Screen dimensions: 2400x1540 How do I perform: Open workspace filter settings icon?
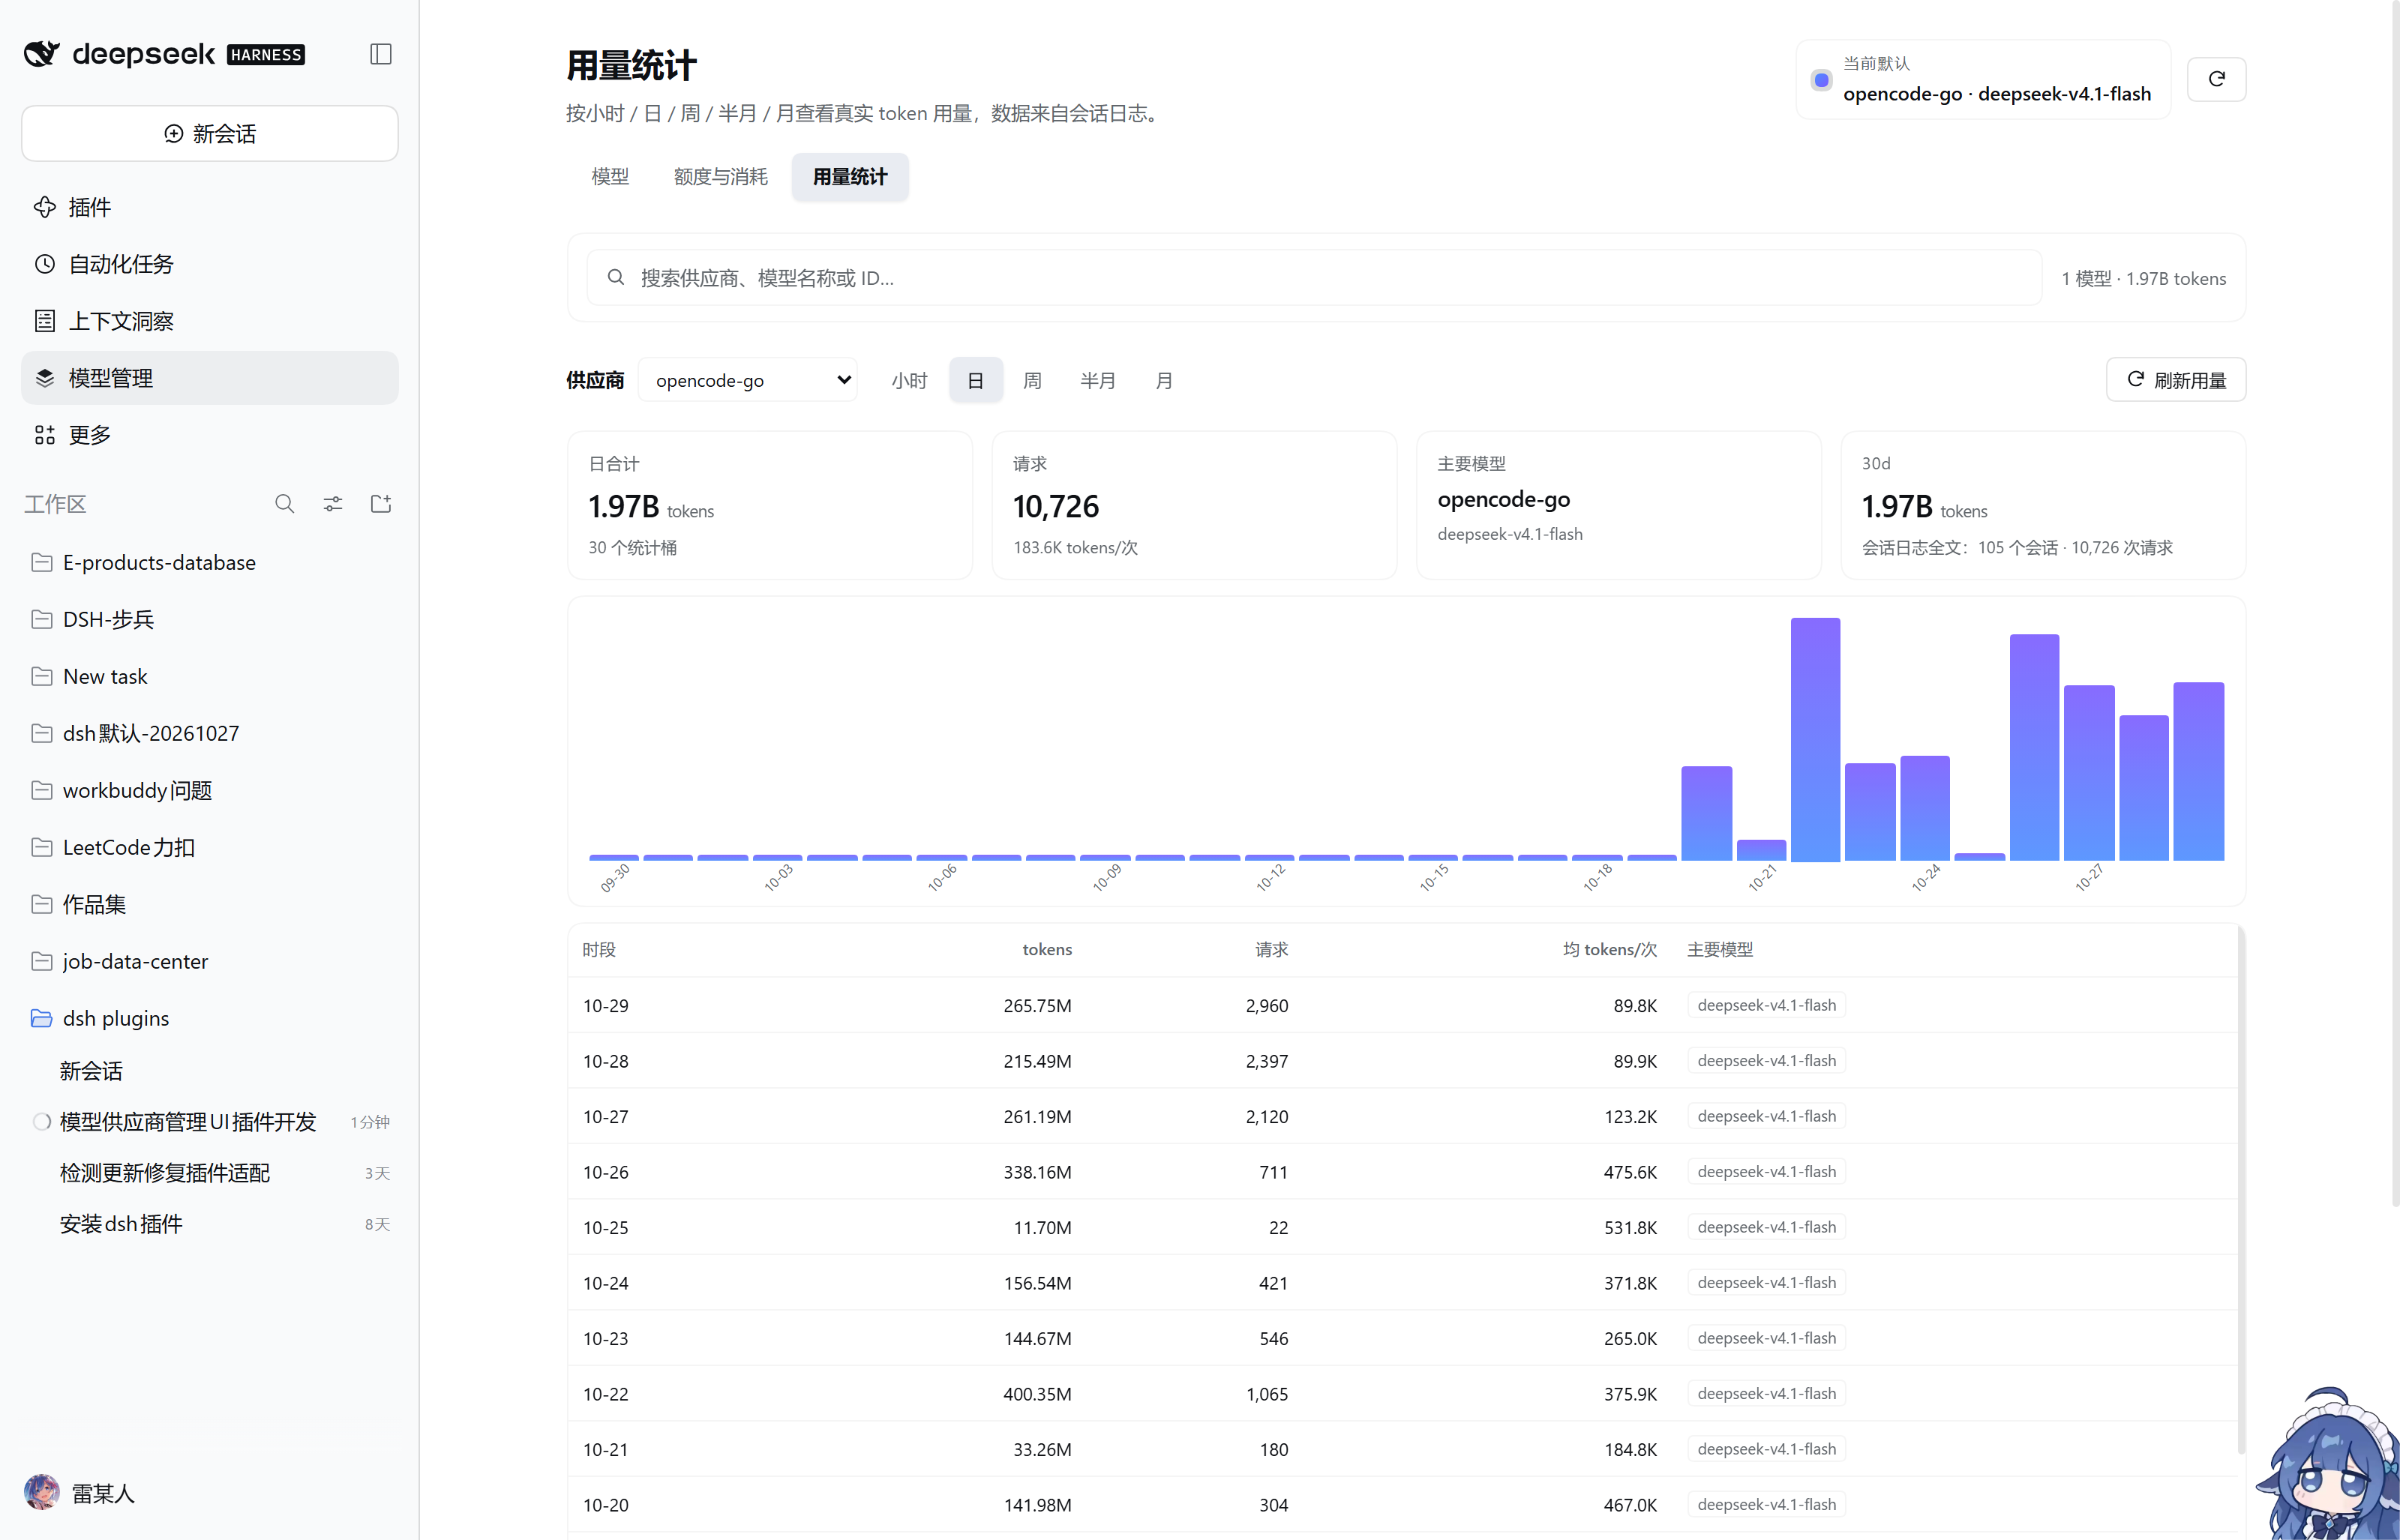pos(333,504)
